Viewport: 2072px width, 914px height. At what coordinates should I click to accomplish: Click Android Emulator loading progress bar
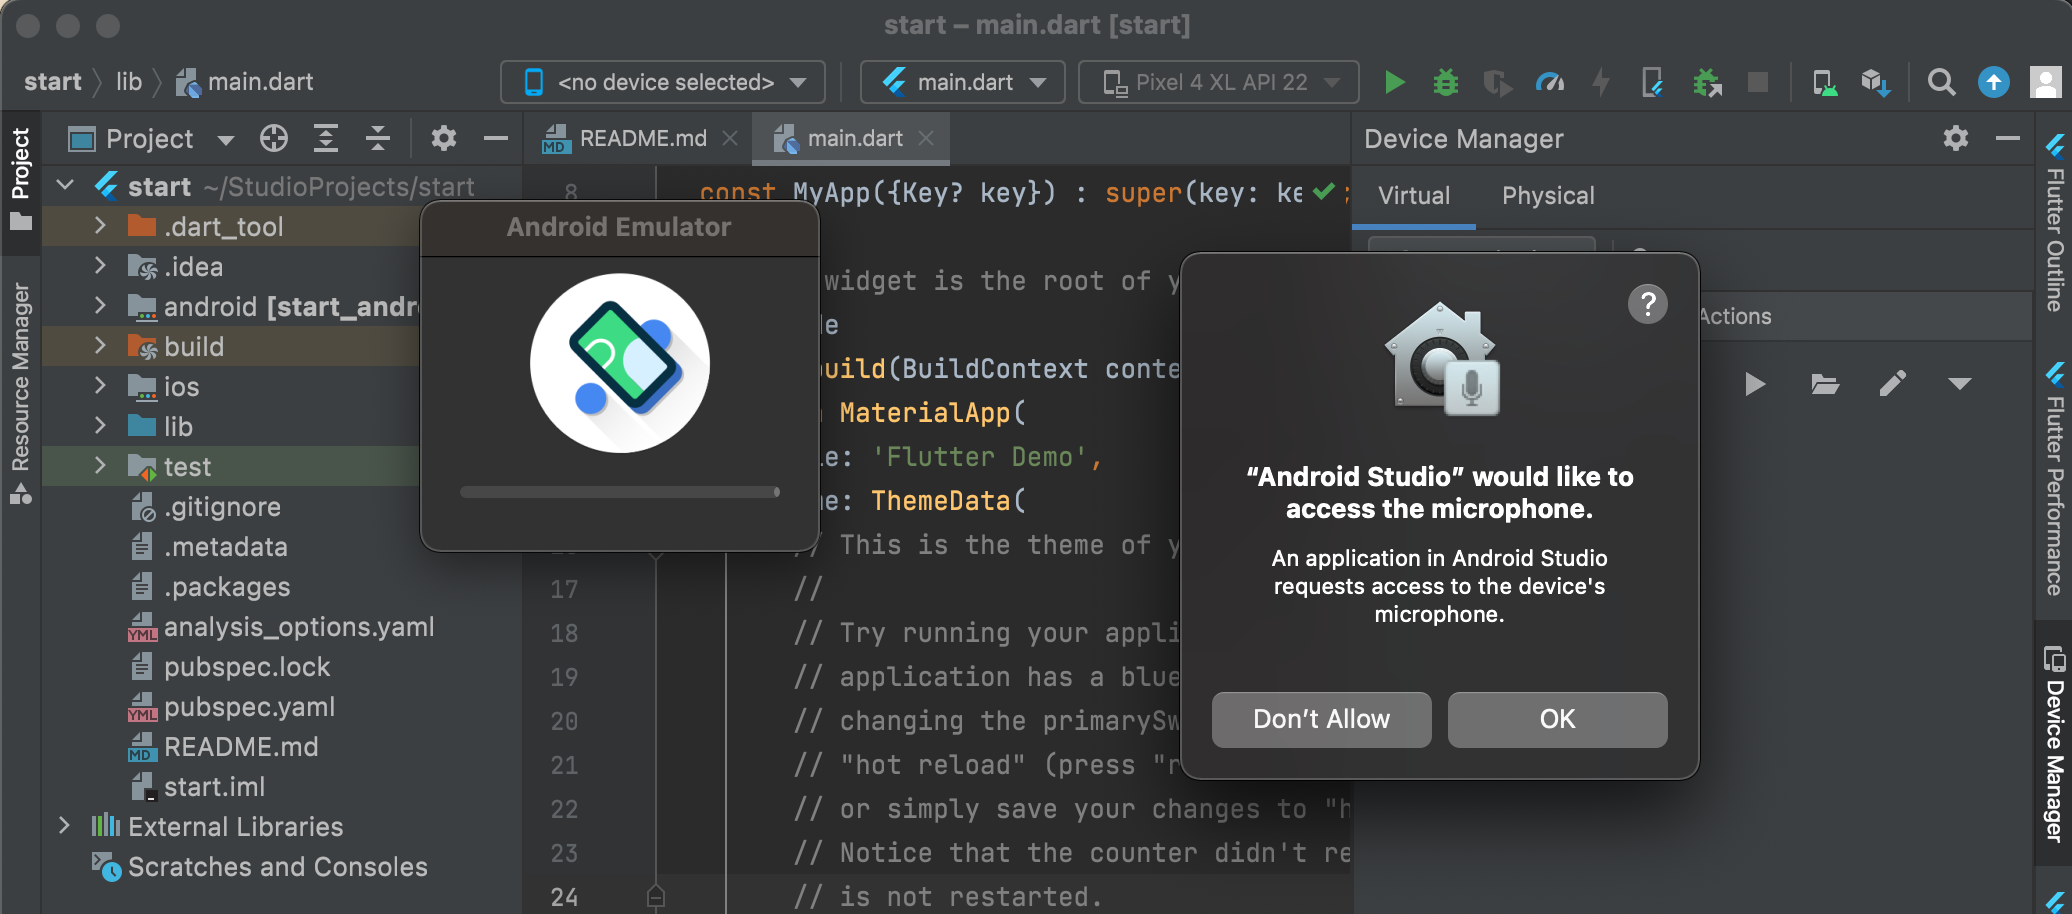tap(620, 492)
